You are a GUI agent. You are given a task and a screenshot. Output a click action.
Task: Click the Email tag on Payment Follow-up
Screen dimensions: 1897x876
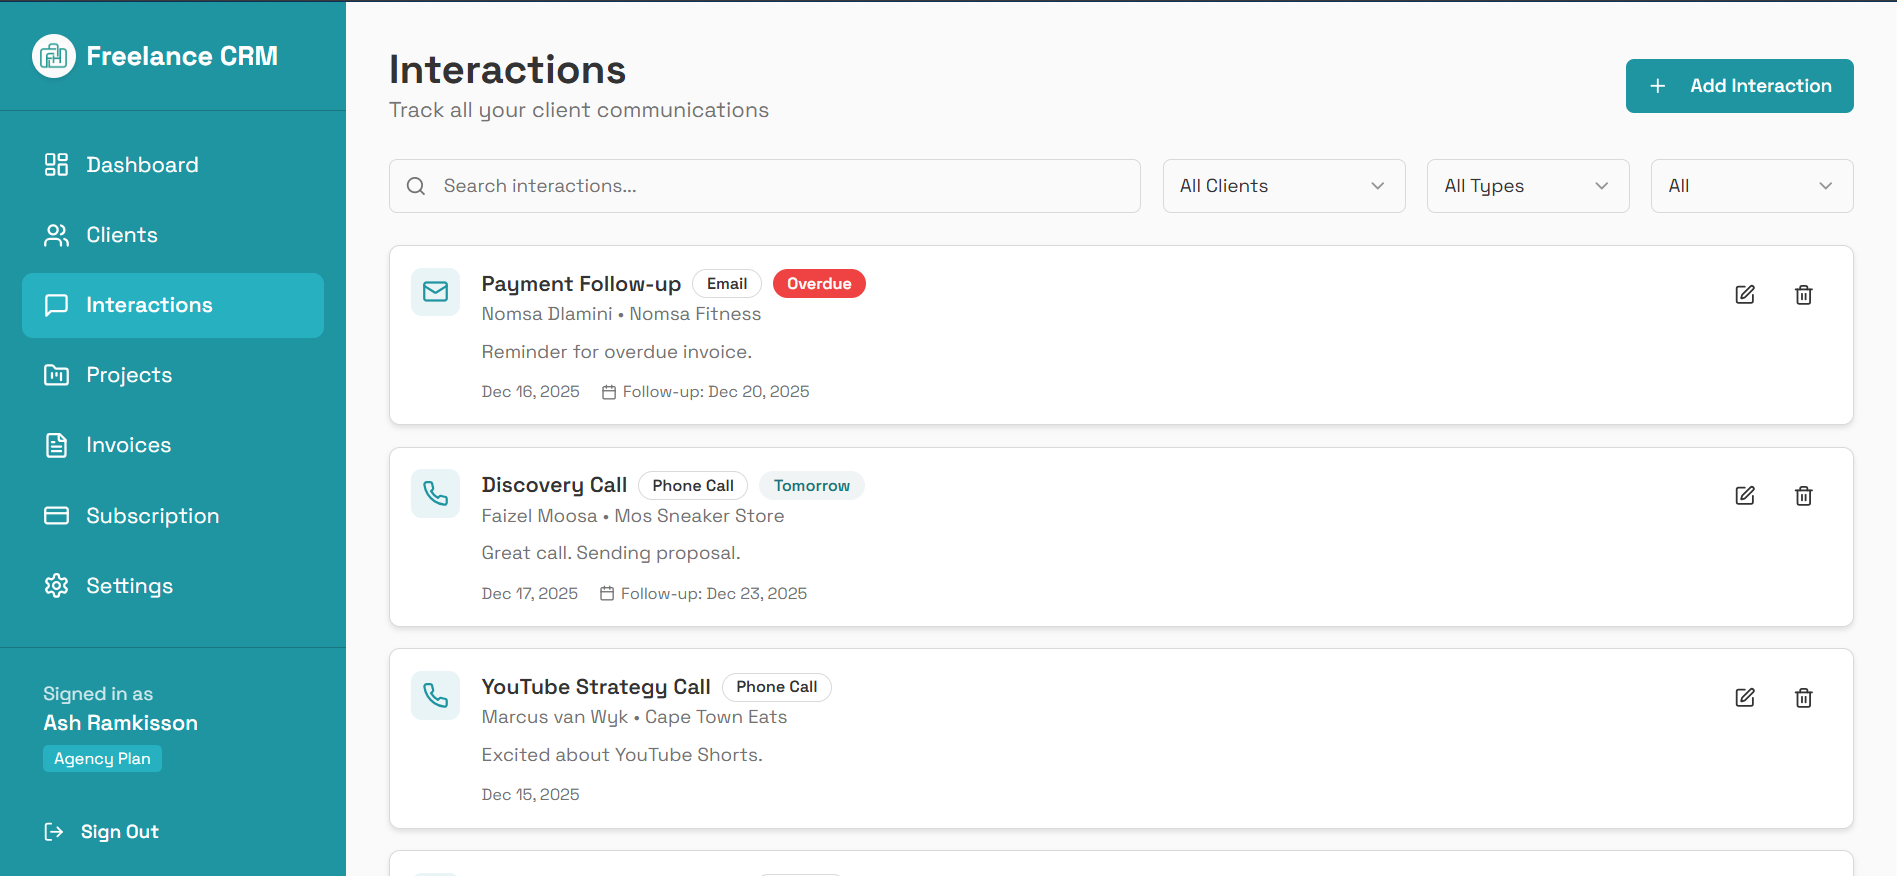pos(727,284)
